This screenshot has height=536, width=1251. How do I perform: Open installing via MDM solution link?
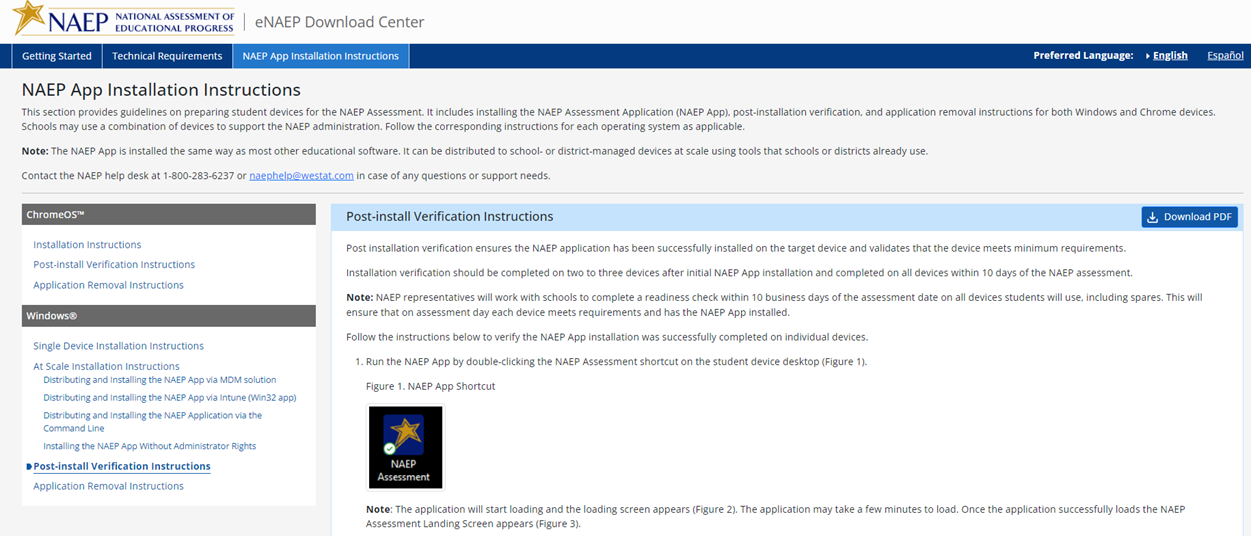click(x=160, y=380)
